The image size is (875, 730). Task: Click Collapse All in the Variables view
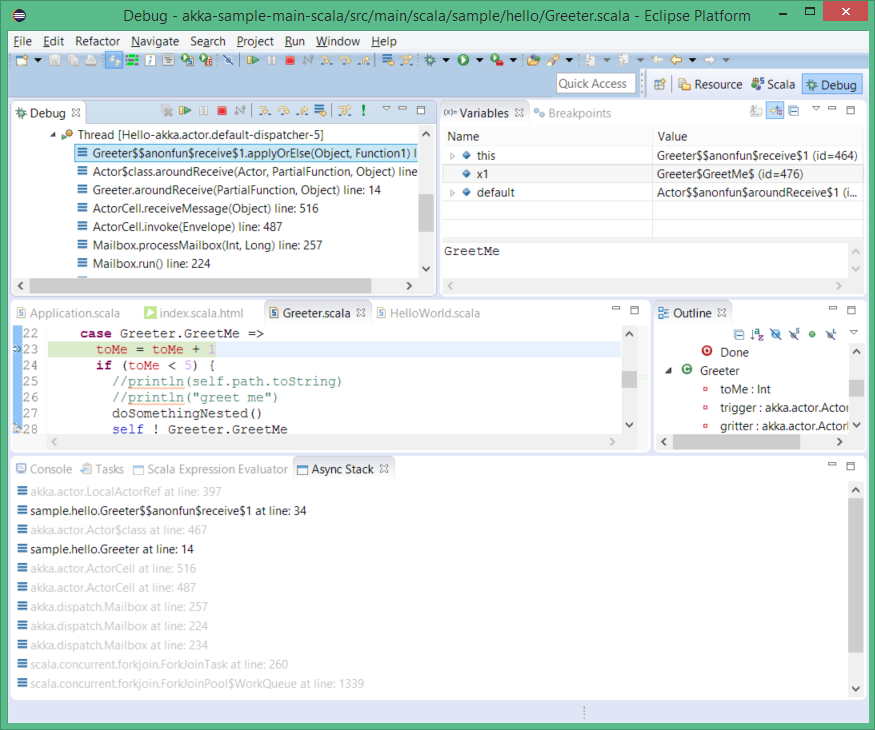tap(793, 111)
